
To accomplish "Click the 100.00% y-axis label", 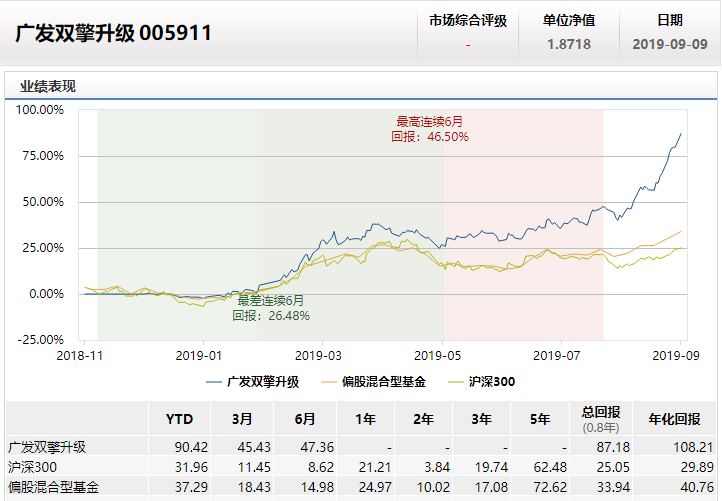I will (40, 110).
